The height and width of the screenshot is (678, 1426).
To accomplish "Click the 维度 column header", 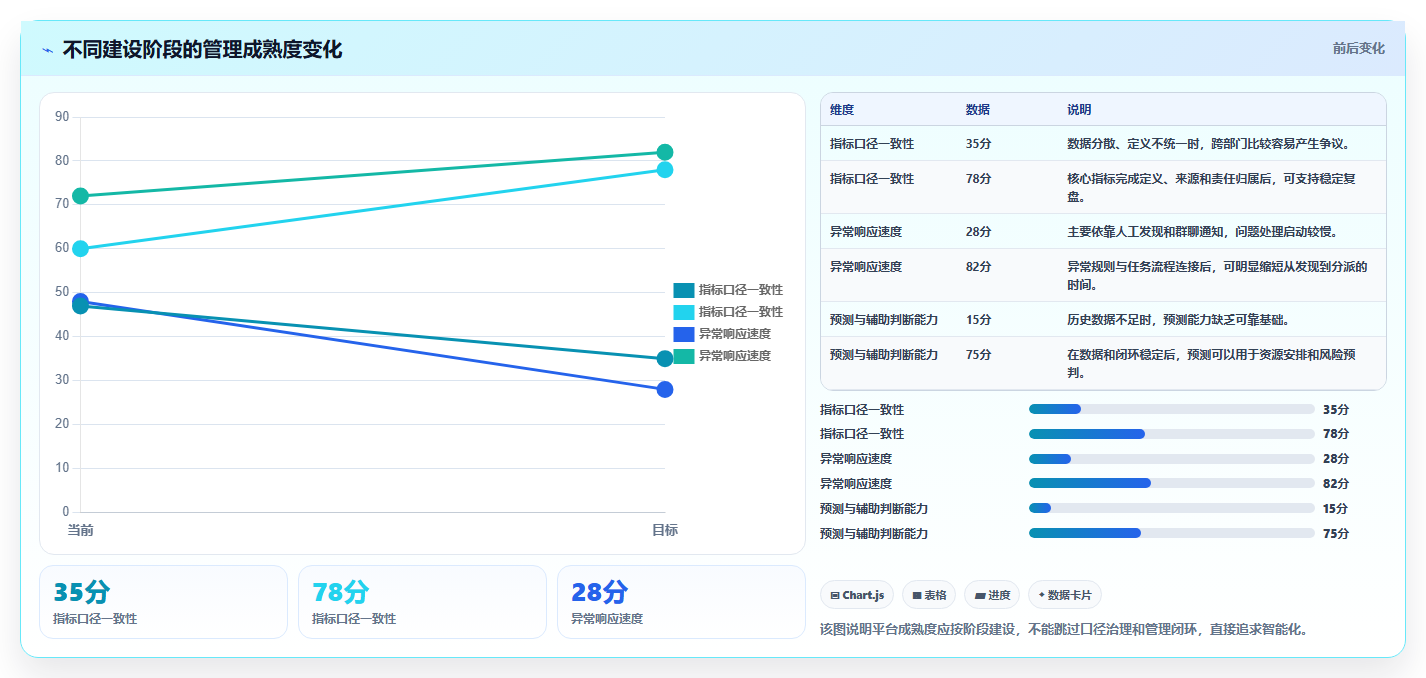I will coord(842,110).
